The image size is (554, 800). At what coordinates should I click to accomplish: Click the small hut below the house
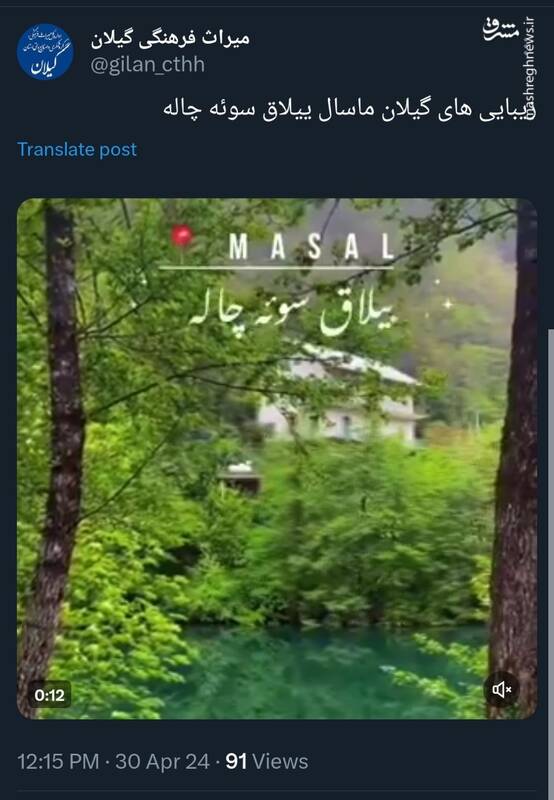tap(240, 478)
